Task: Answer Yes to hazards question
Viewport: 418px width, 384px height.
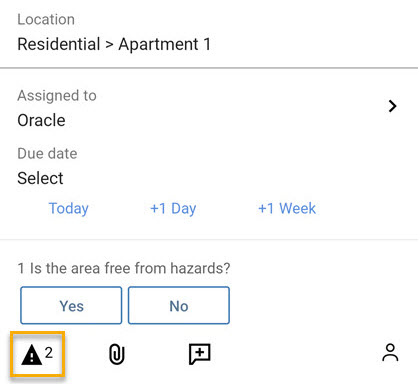Action: click(x=71, y=305)
